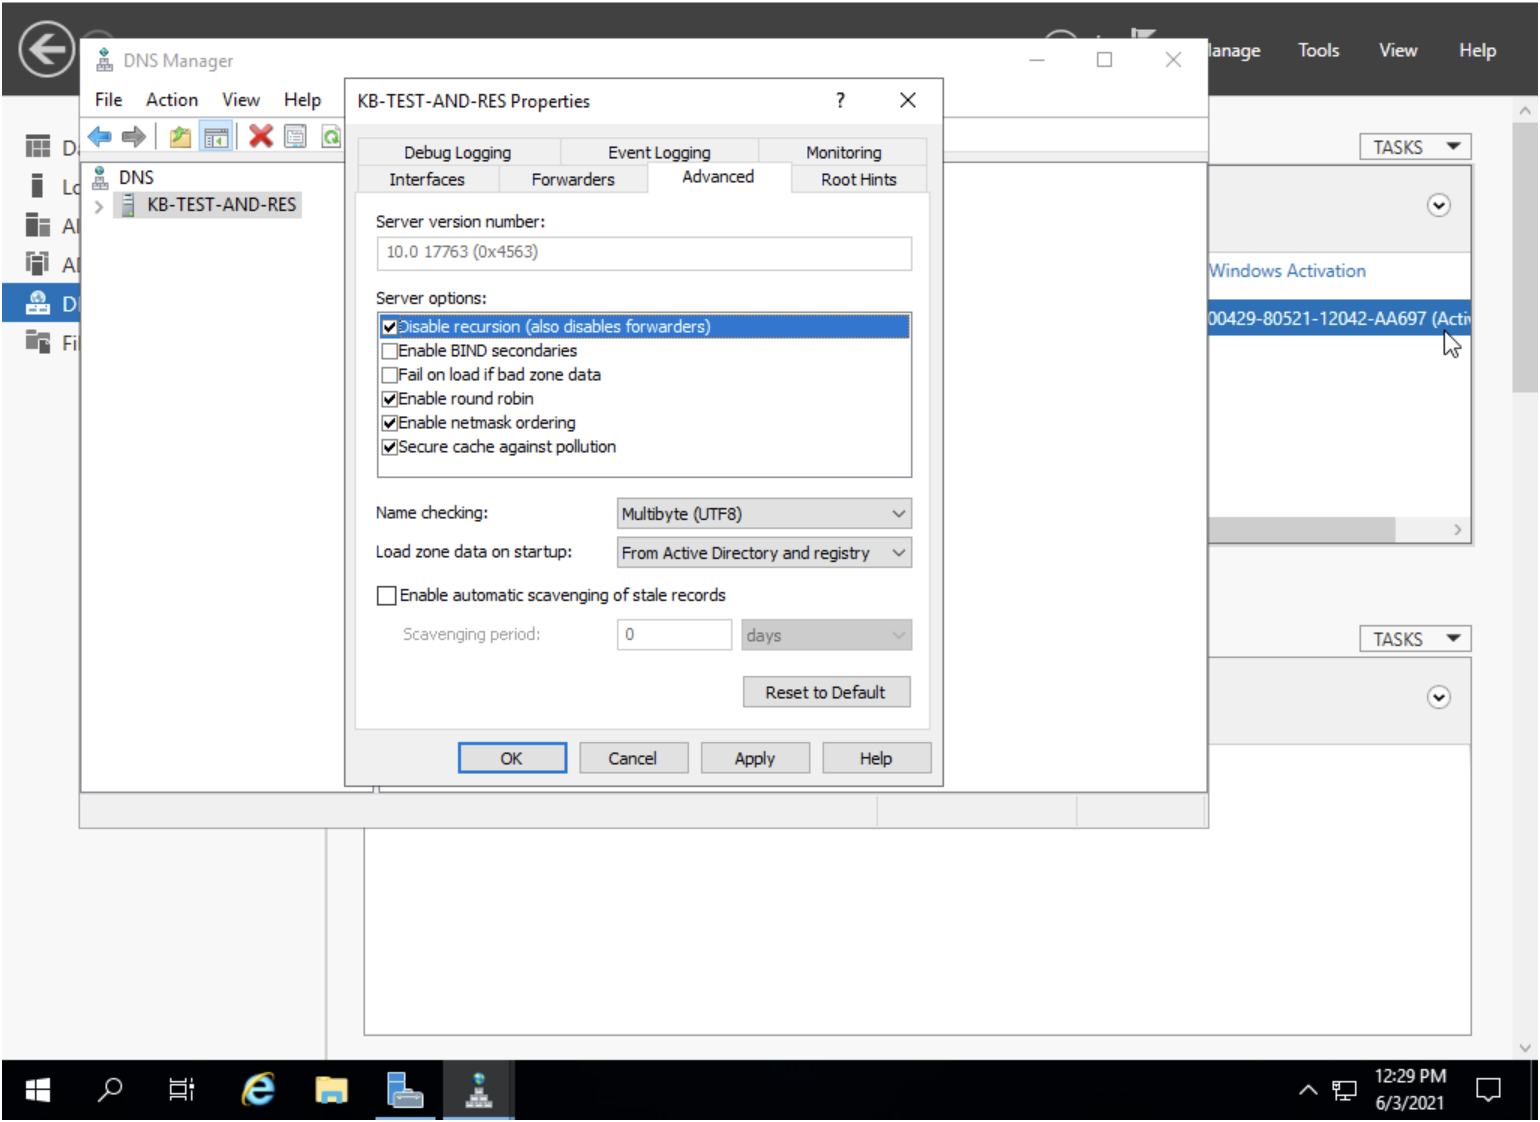The width and height of the screenshot is (1540, 1122).
Task: Select the DNS root node icon in the tree
Action: coord(100,178)
